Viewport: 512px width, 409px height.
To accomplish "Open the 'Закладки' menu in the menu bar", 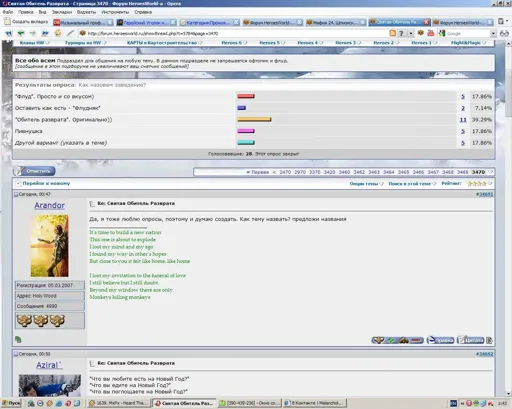I will 62,12.
